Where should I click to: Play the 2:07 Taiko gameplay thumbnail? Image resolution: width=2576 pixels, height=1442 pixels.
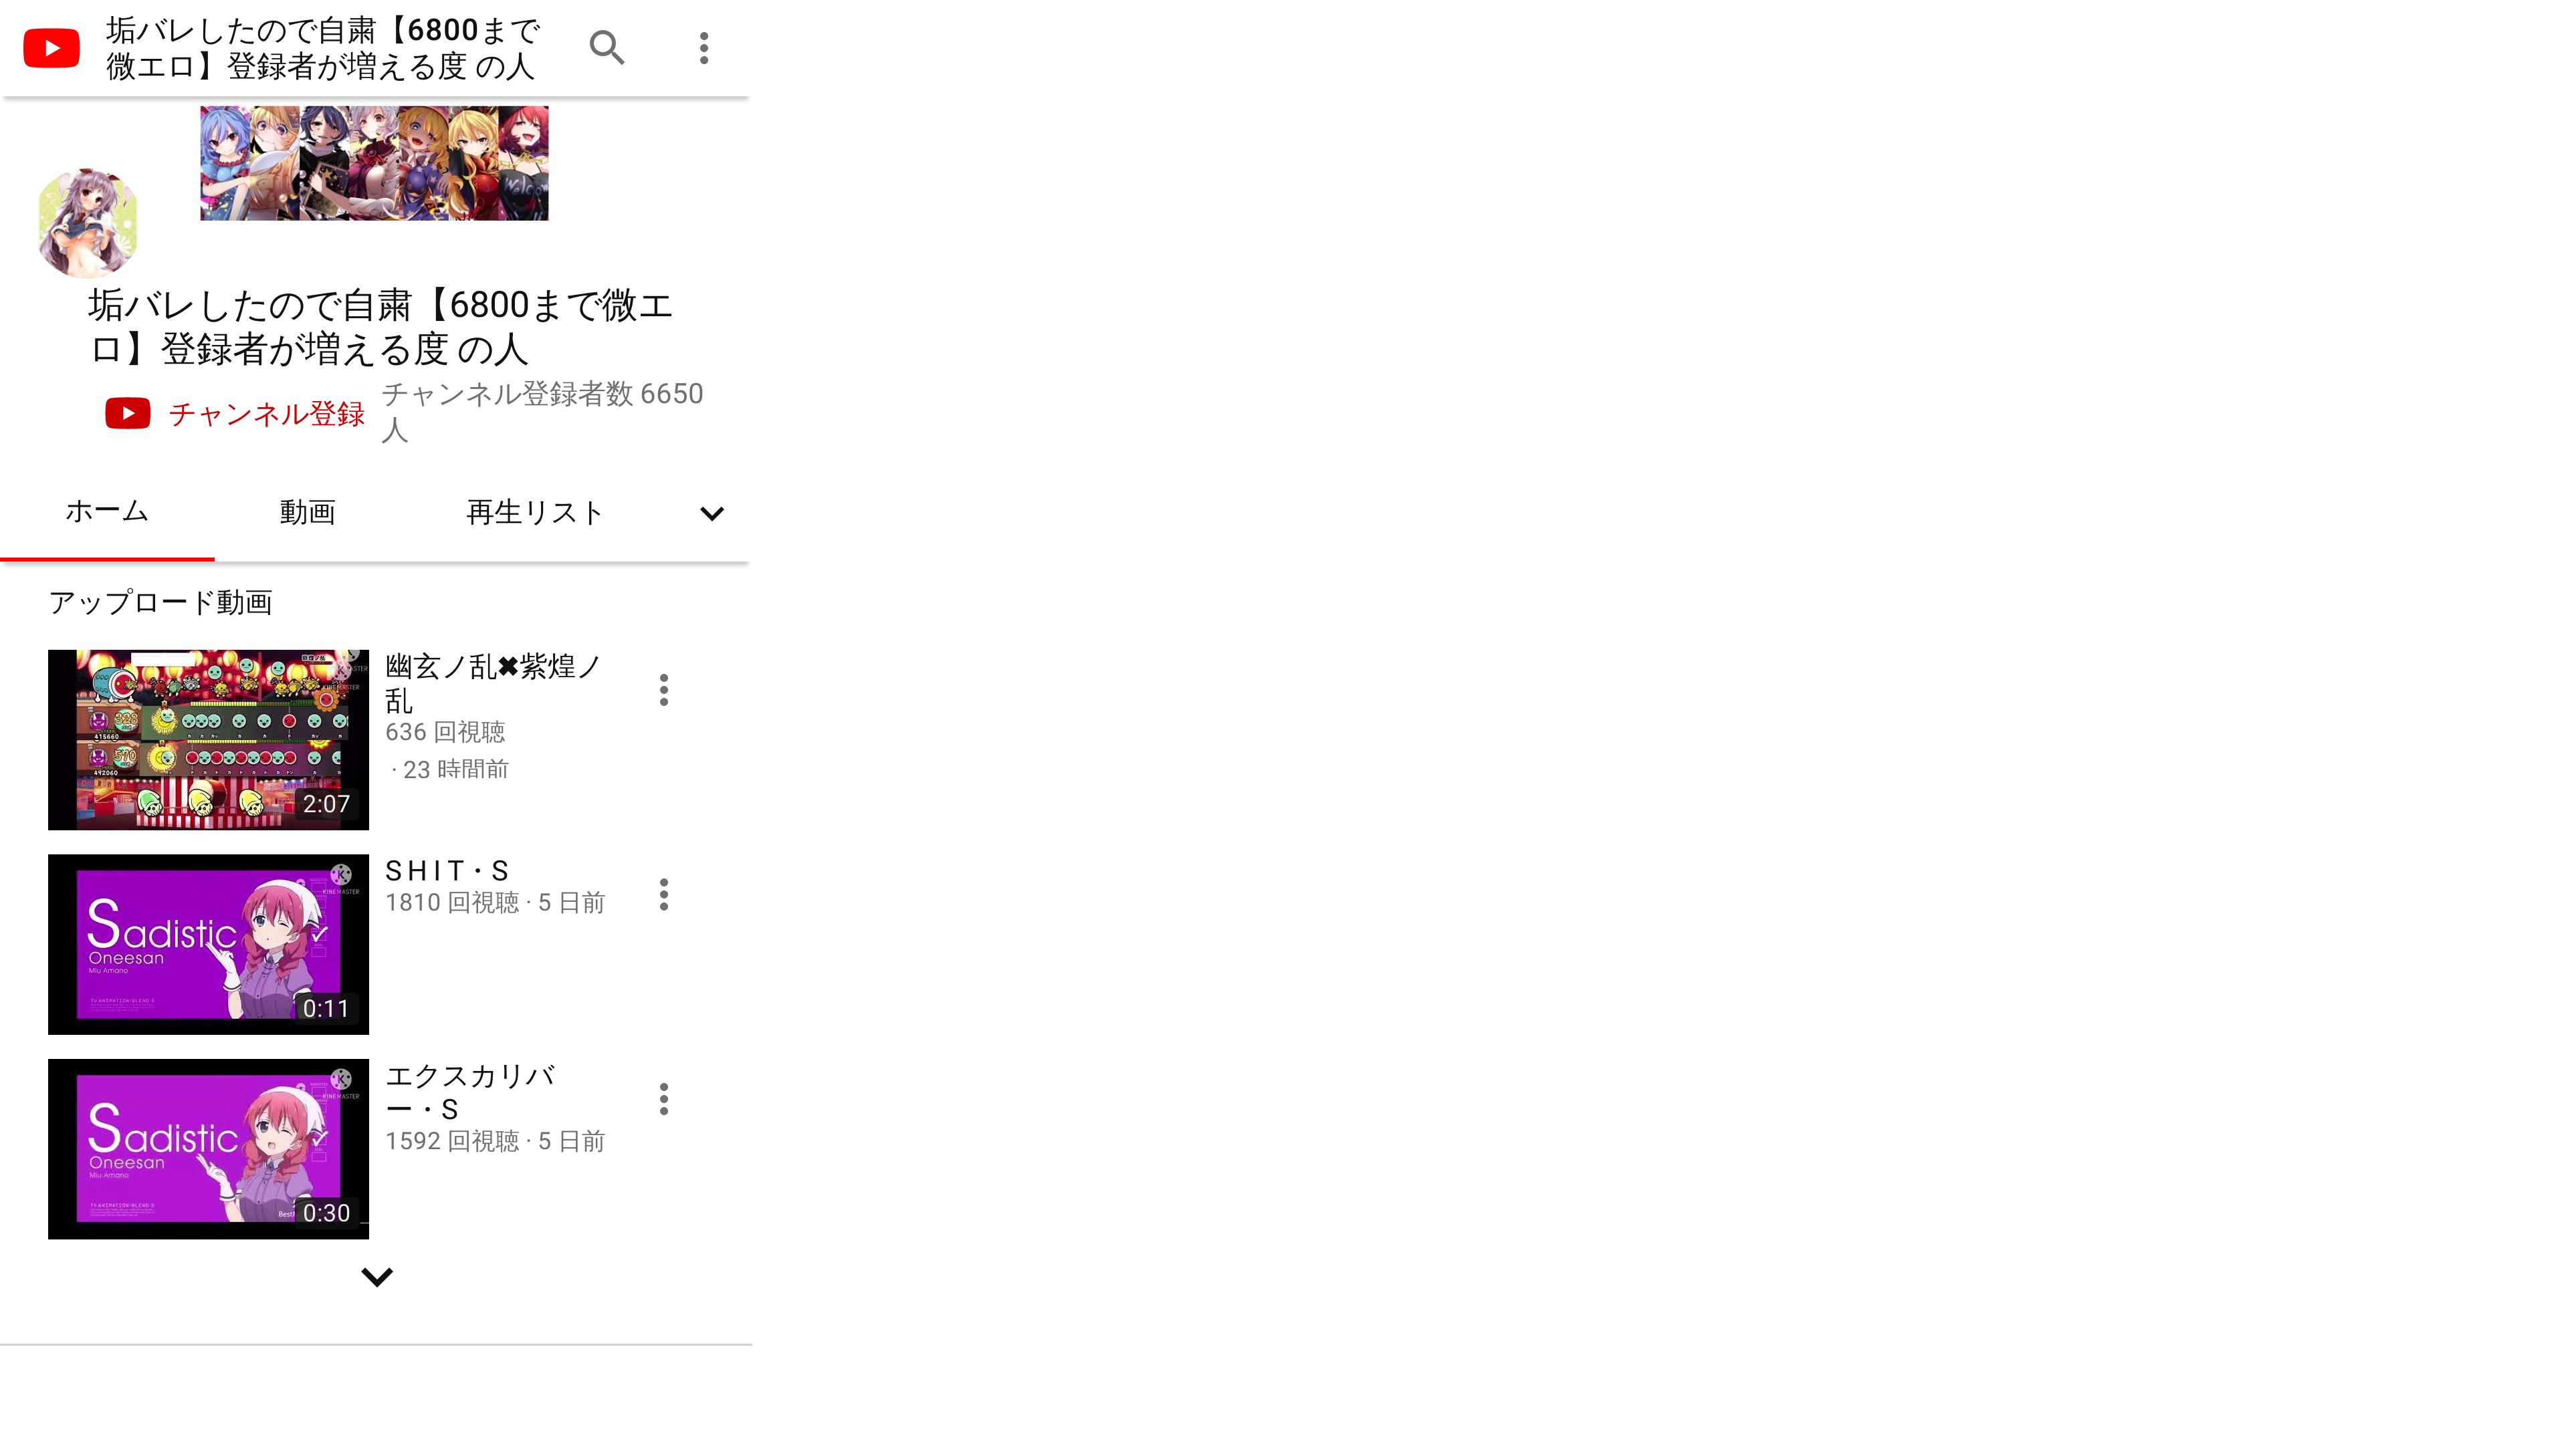[x=208, y=740]
